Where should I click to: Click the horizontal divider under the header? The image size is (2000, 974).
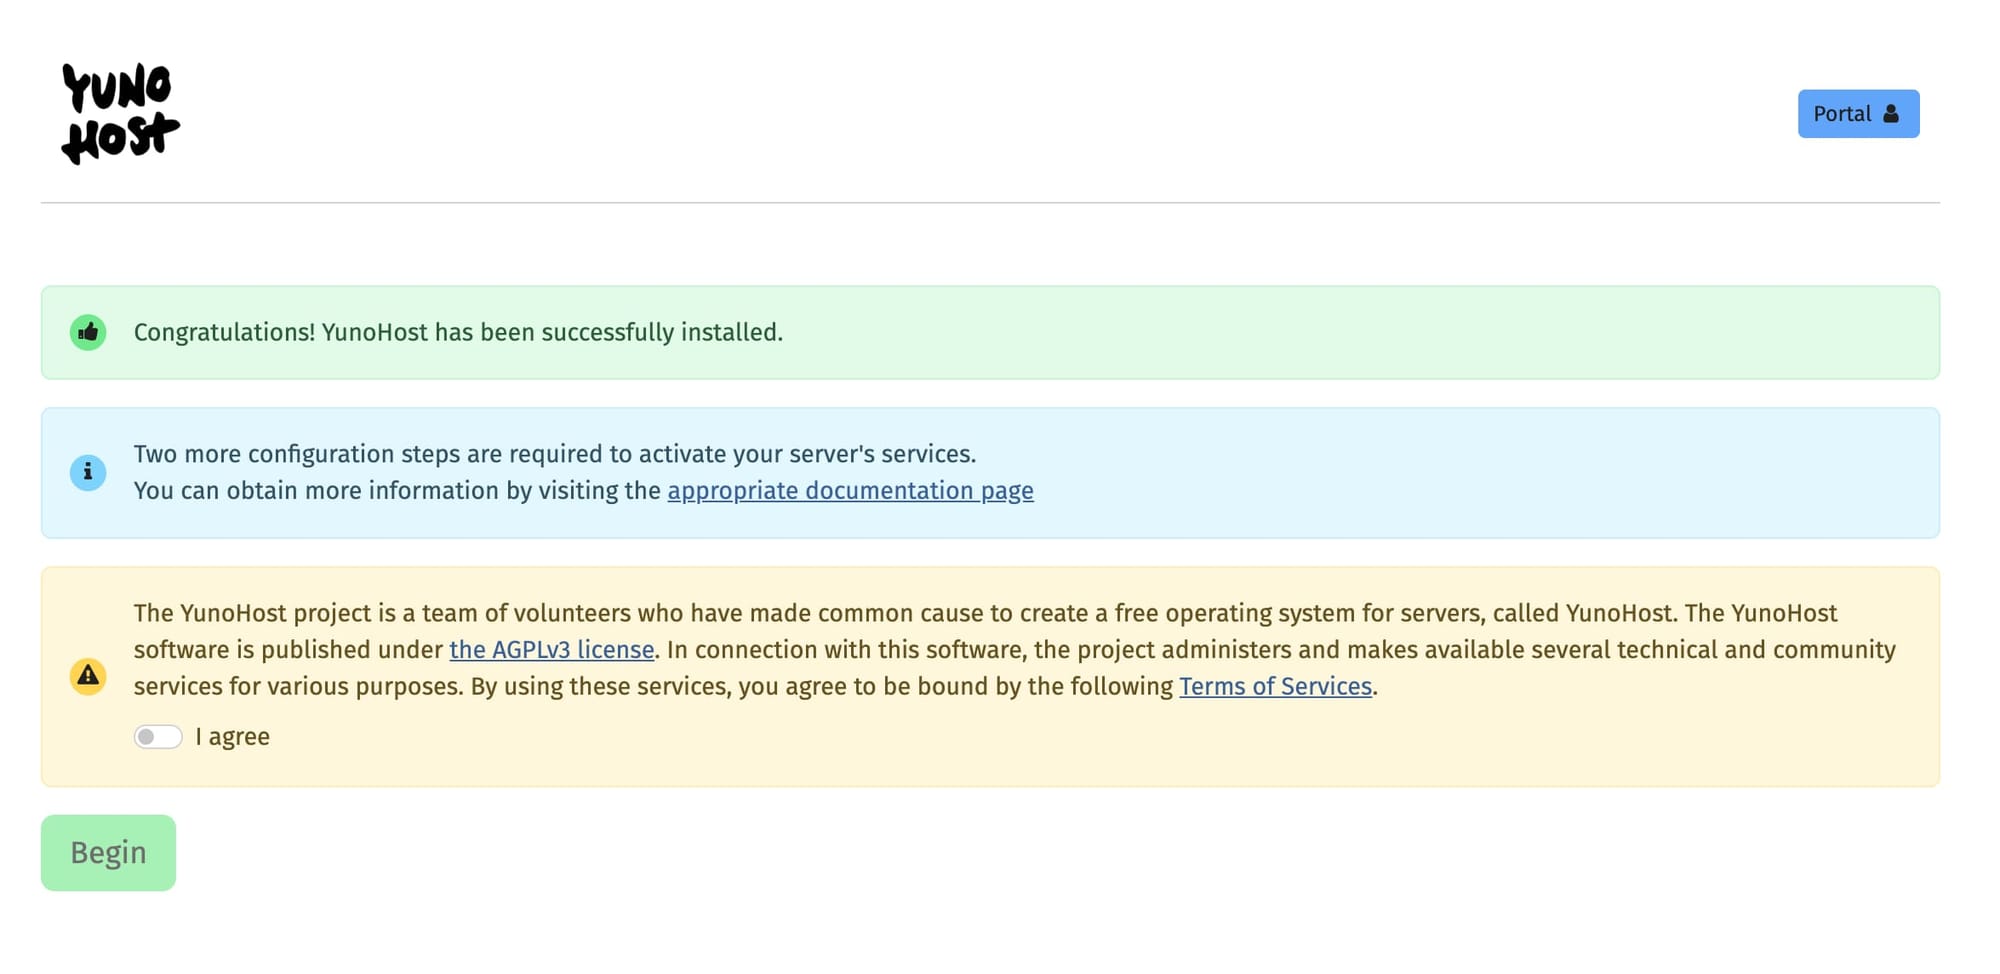pyautogui.click(x=1000, y=203)
